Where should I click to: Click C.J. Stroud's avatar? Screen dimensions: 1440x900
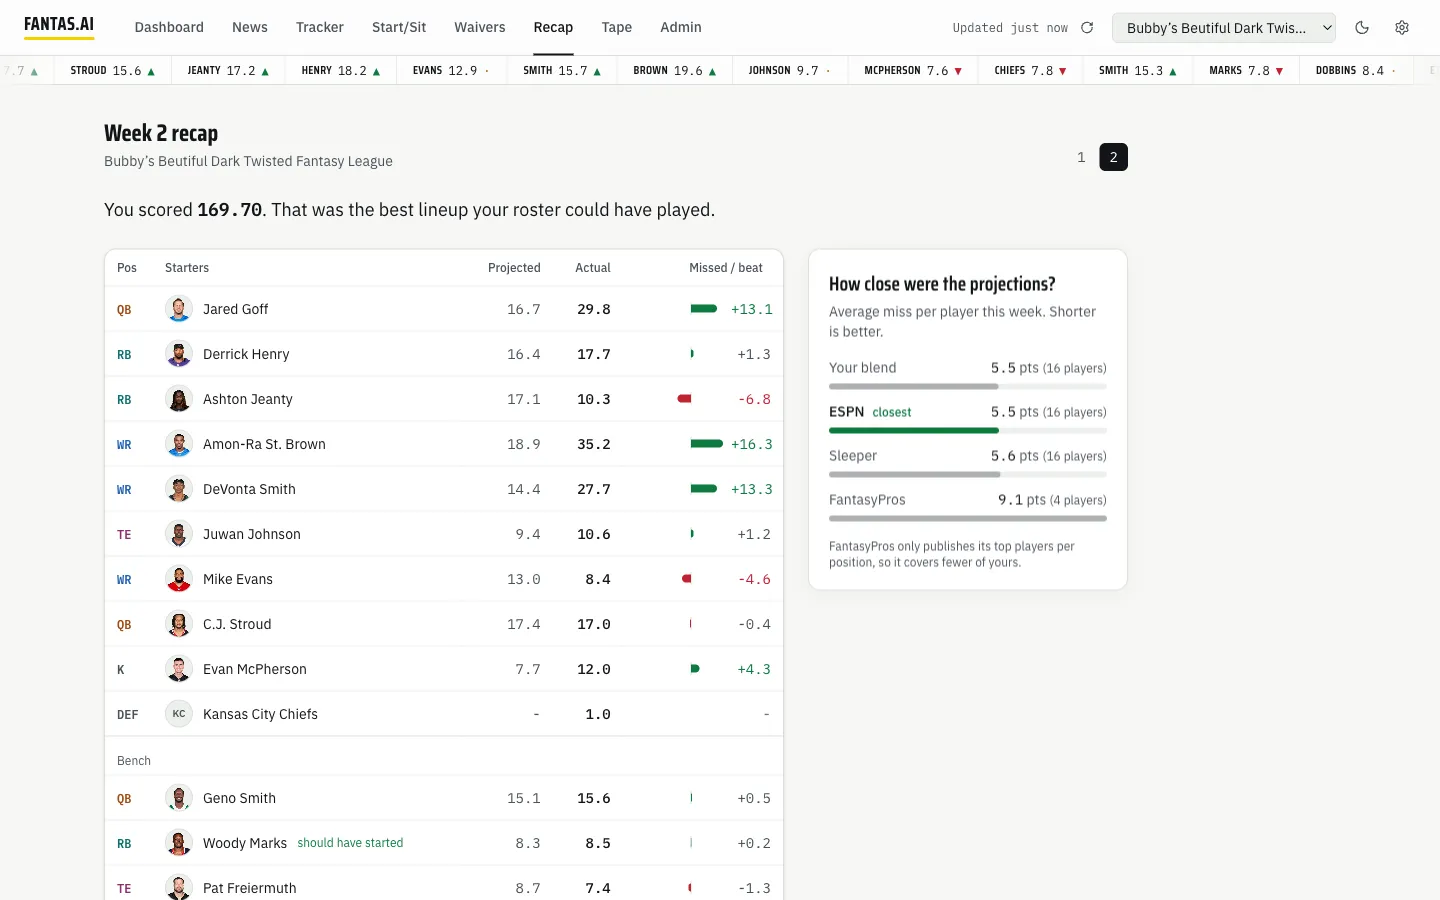179,624
